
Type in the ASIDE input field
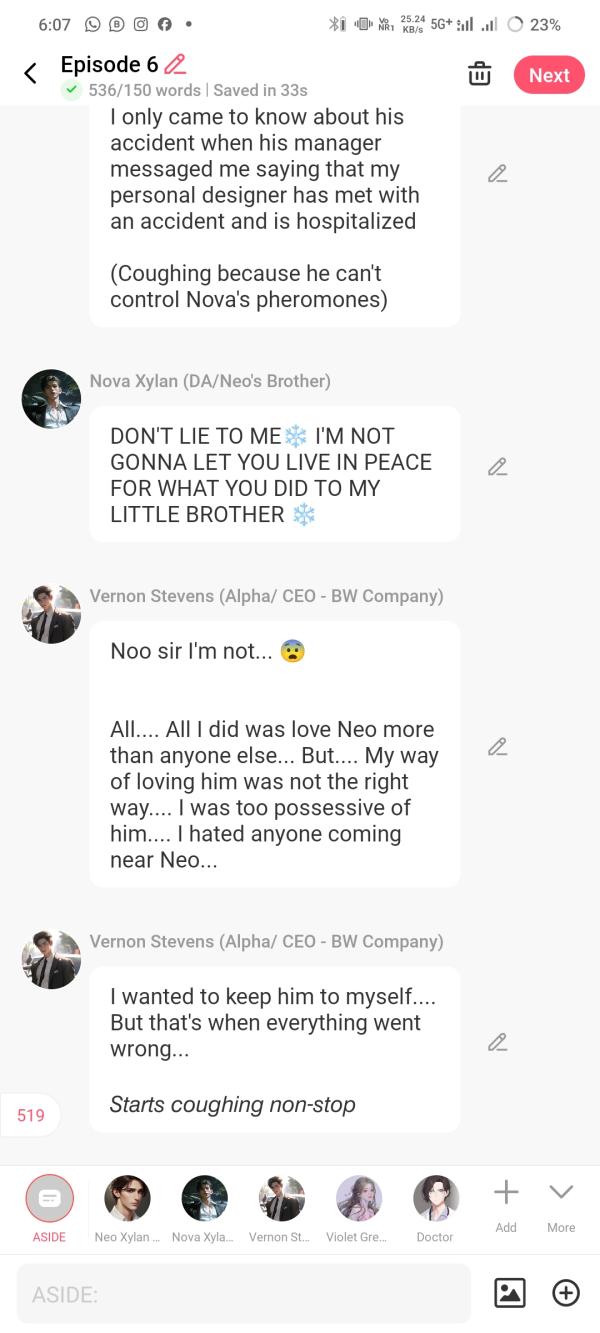point(243,1294)
